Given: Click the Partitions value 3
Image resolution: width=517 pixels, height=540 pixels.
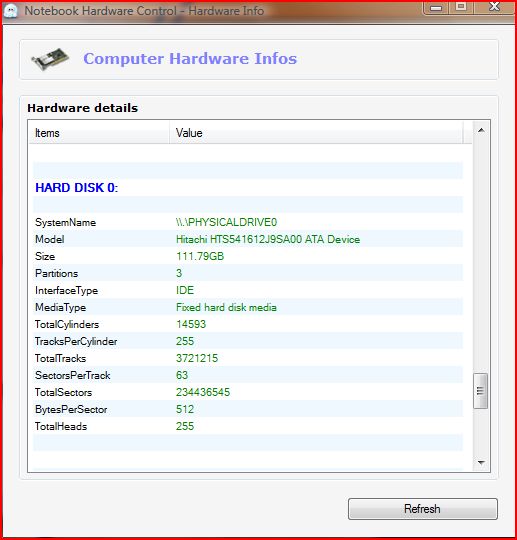Looking at the screenshot, I should click(x=179, y=273).
